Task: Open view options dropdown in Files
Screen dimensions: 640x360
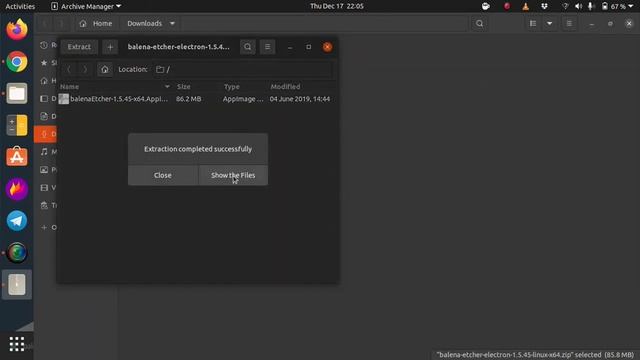Action: [549, 24]
